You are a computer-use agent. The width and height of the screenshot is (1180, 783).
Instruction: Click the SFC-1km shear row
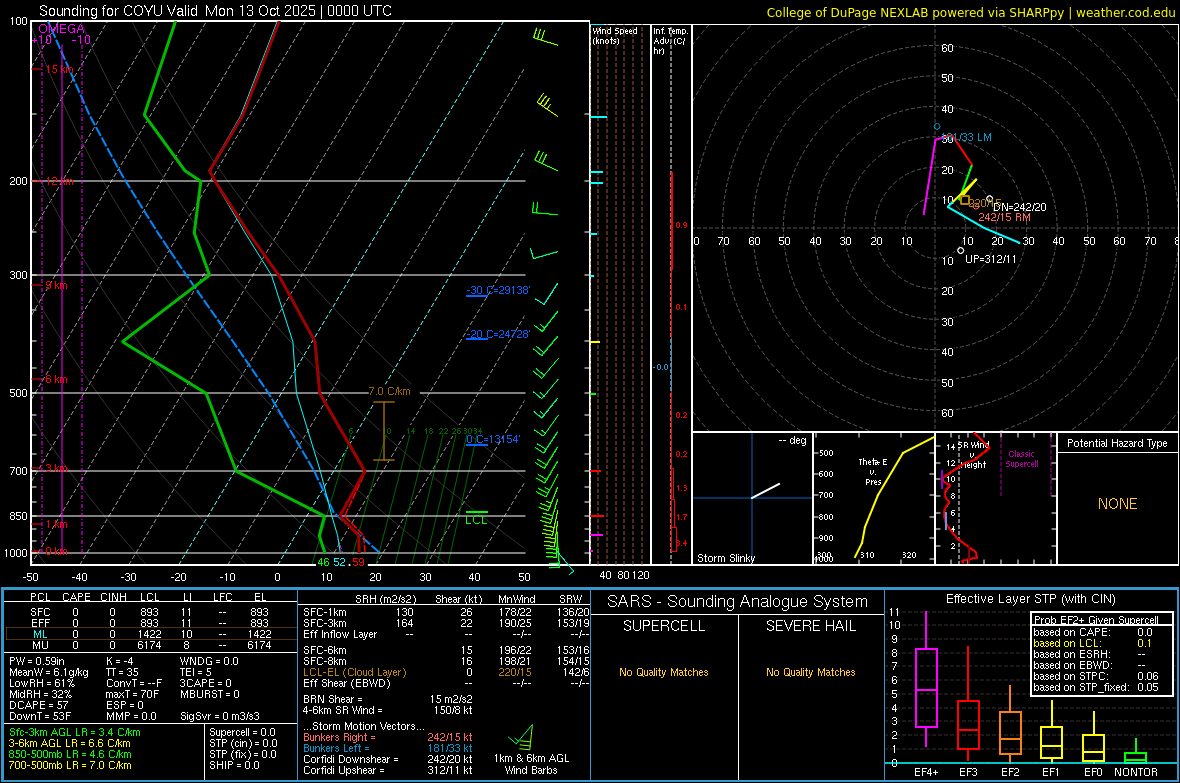point(446,612)
